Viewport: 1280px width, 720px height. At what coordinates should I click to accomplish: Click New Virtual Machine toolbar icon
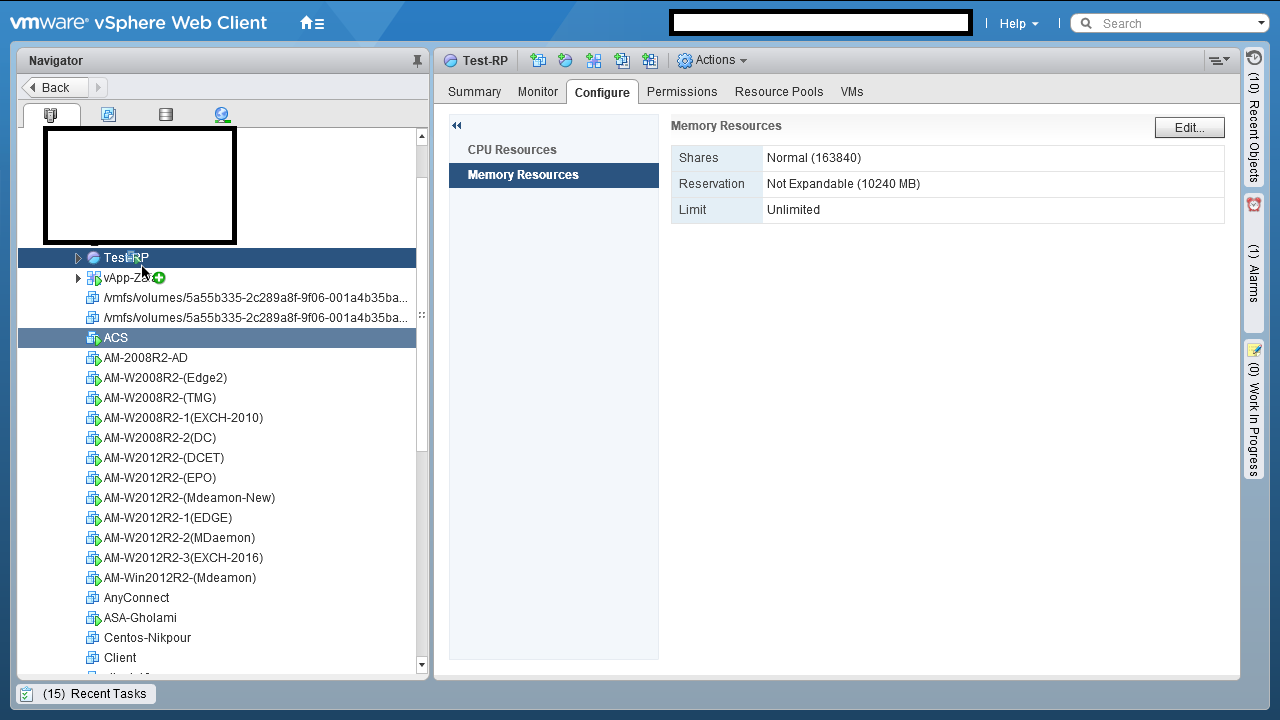(x=538, y=61)
